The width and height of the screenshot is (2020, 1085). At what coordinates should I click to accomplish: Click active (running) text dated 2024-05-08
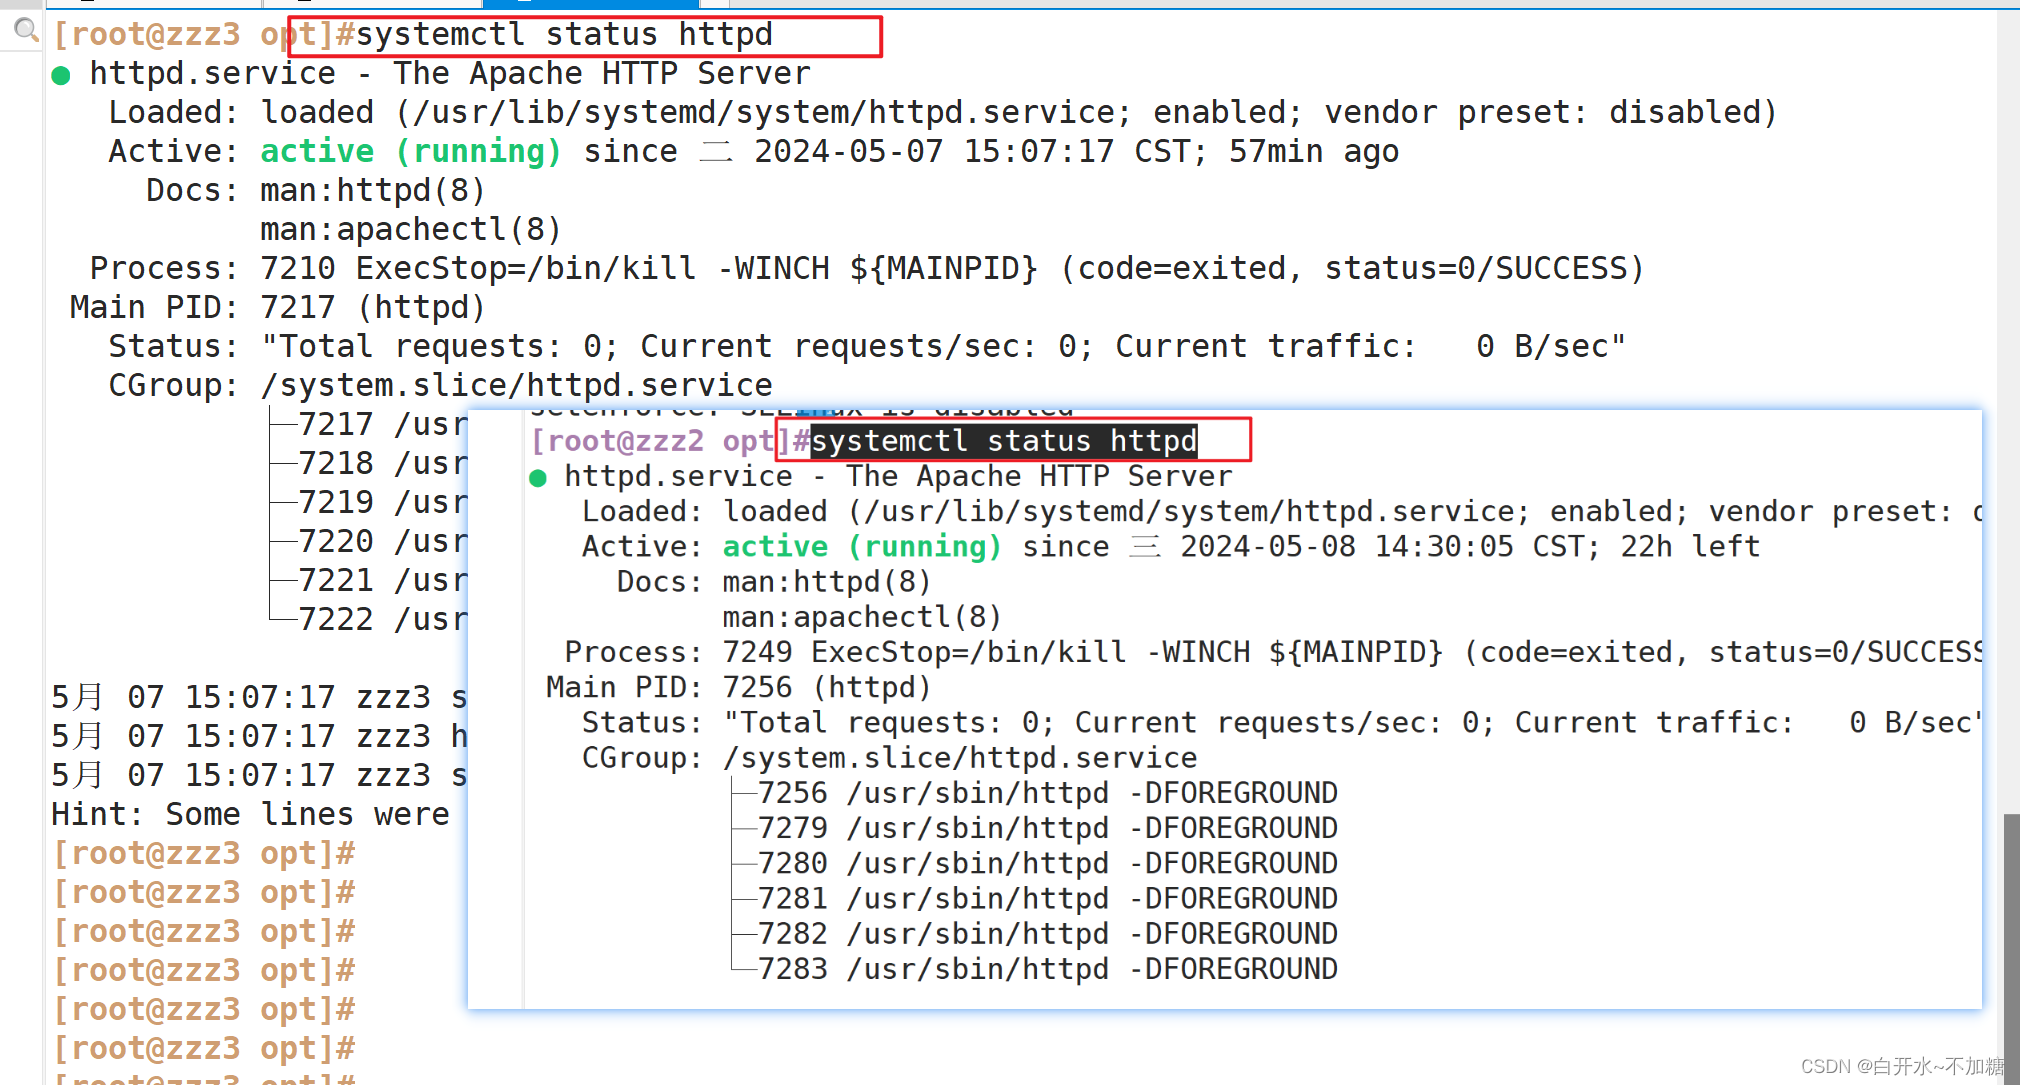(x=861, y=547)
